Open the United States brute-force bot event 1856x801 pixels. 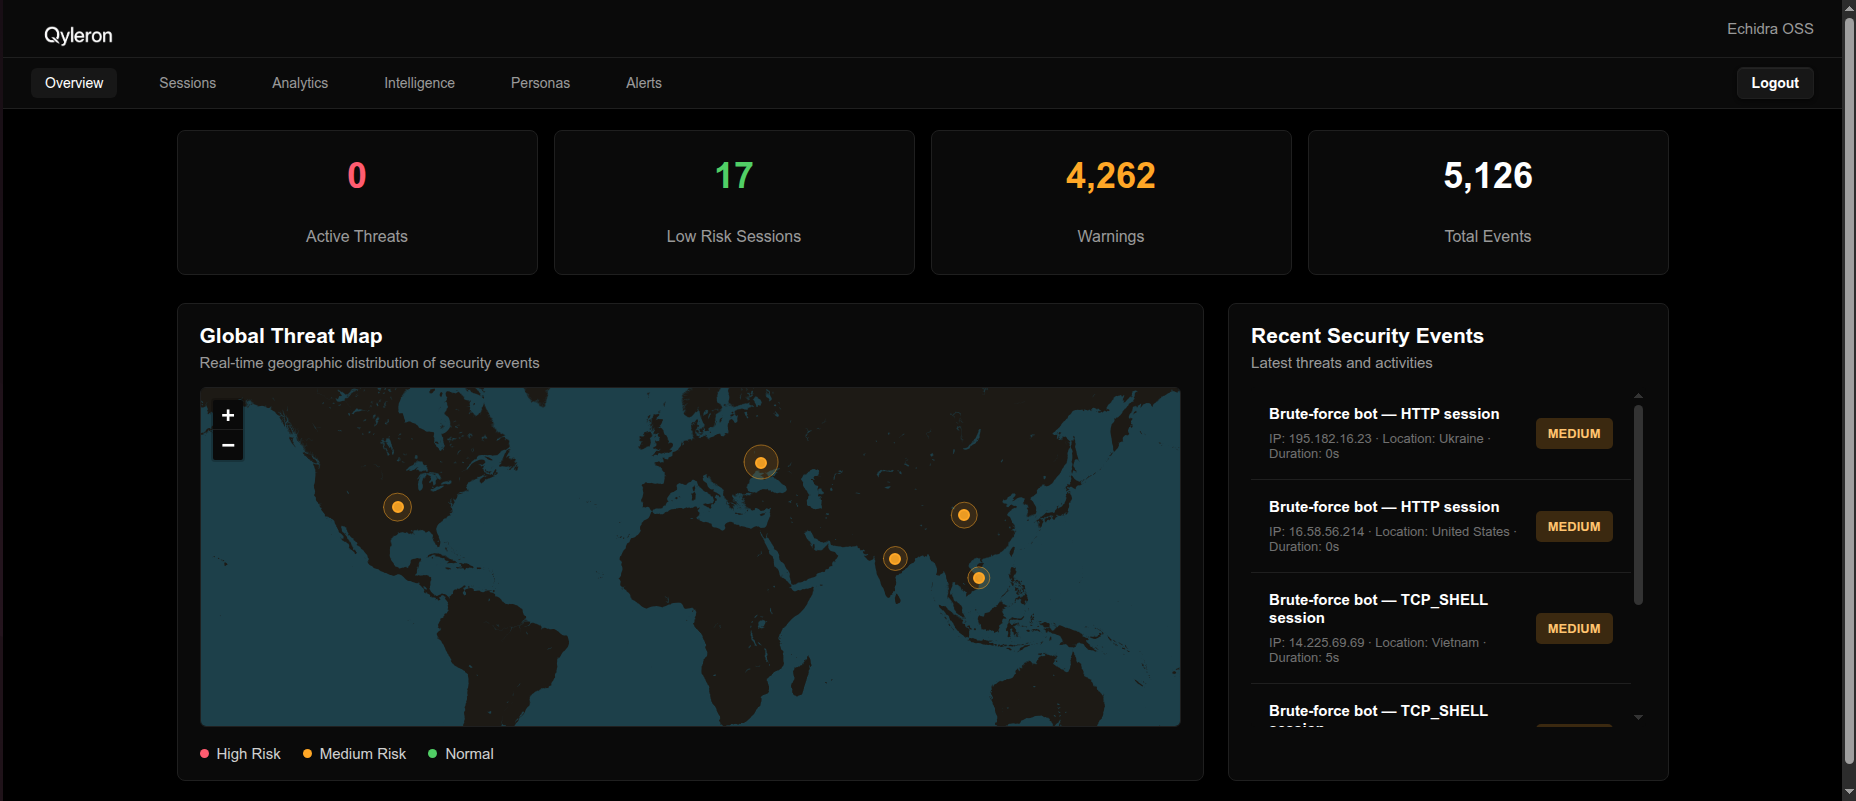(1441, 526)
